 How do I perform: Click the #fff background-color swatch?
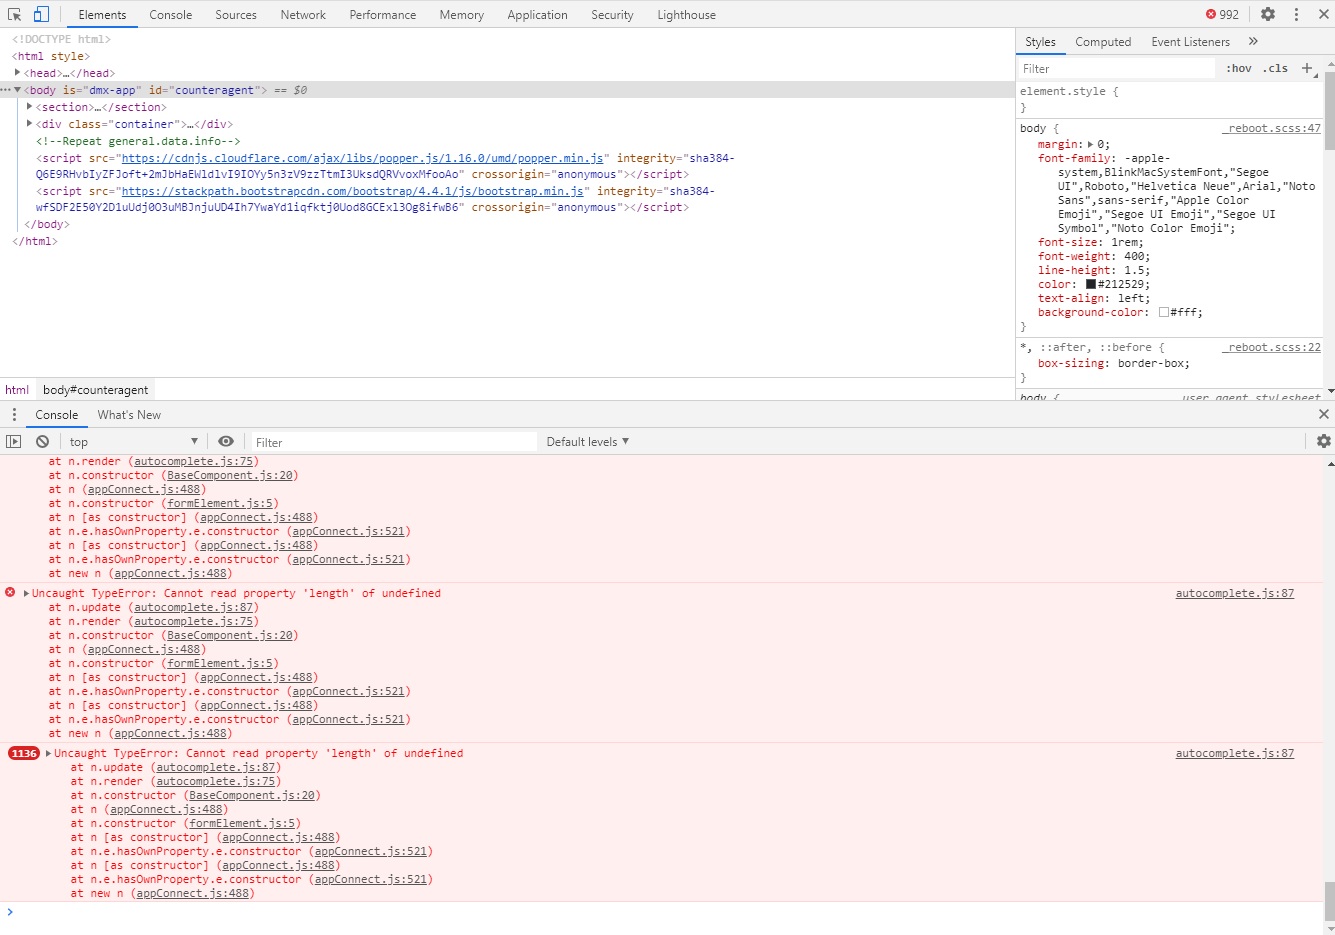[x=1164, y=312]
